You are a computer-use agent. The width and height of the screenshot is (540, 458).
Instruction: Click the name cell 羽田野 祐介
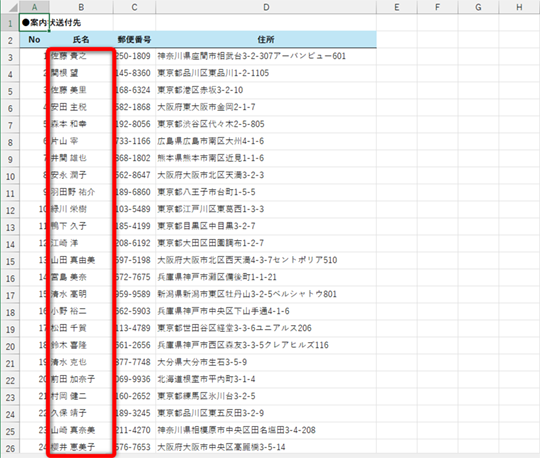point(81,192)
